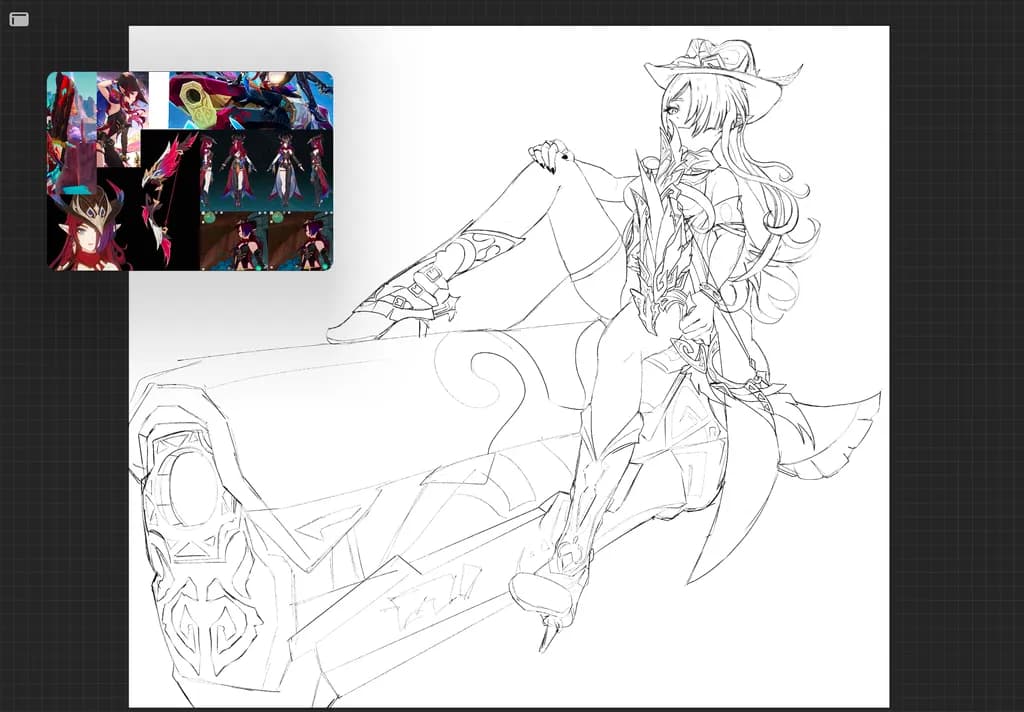Select the dark-haired woman splash art reference
Viewport: 1024px width, 712px height.
point(122,119)
